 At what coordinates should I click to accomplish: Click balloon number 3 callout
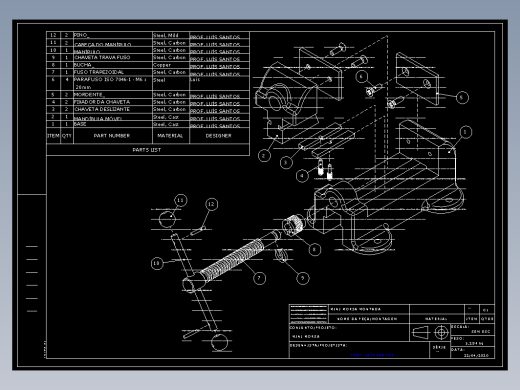[x=286, y=163]
